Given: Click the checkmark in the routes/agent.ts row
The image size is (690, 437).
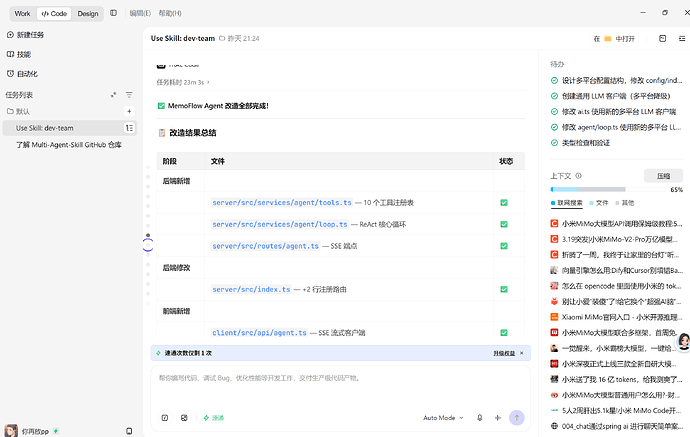Looking at the screenshot, I should pos(504,246).
